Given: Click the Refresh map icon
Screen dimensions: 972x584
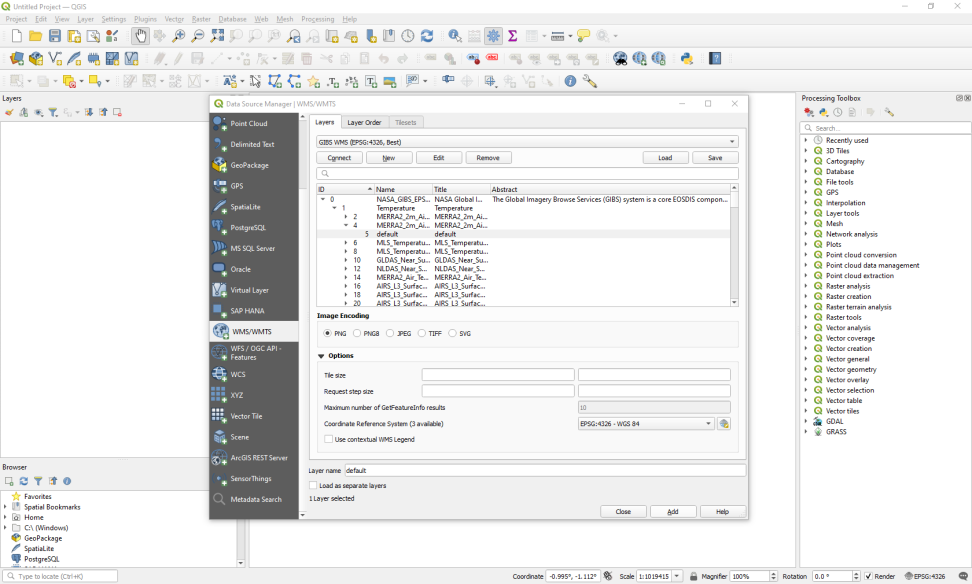Looking at the screenshot, I should 427,36.
